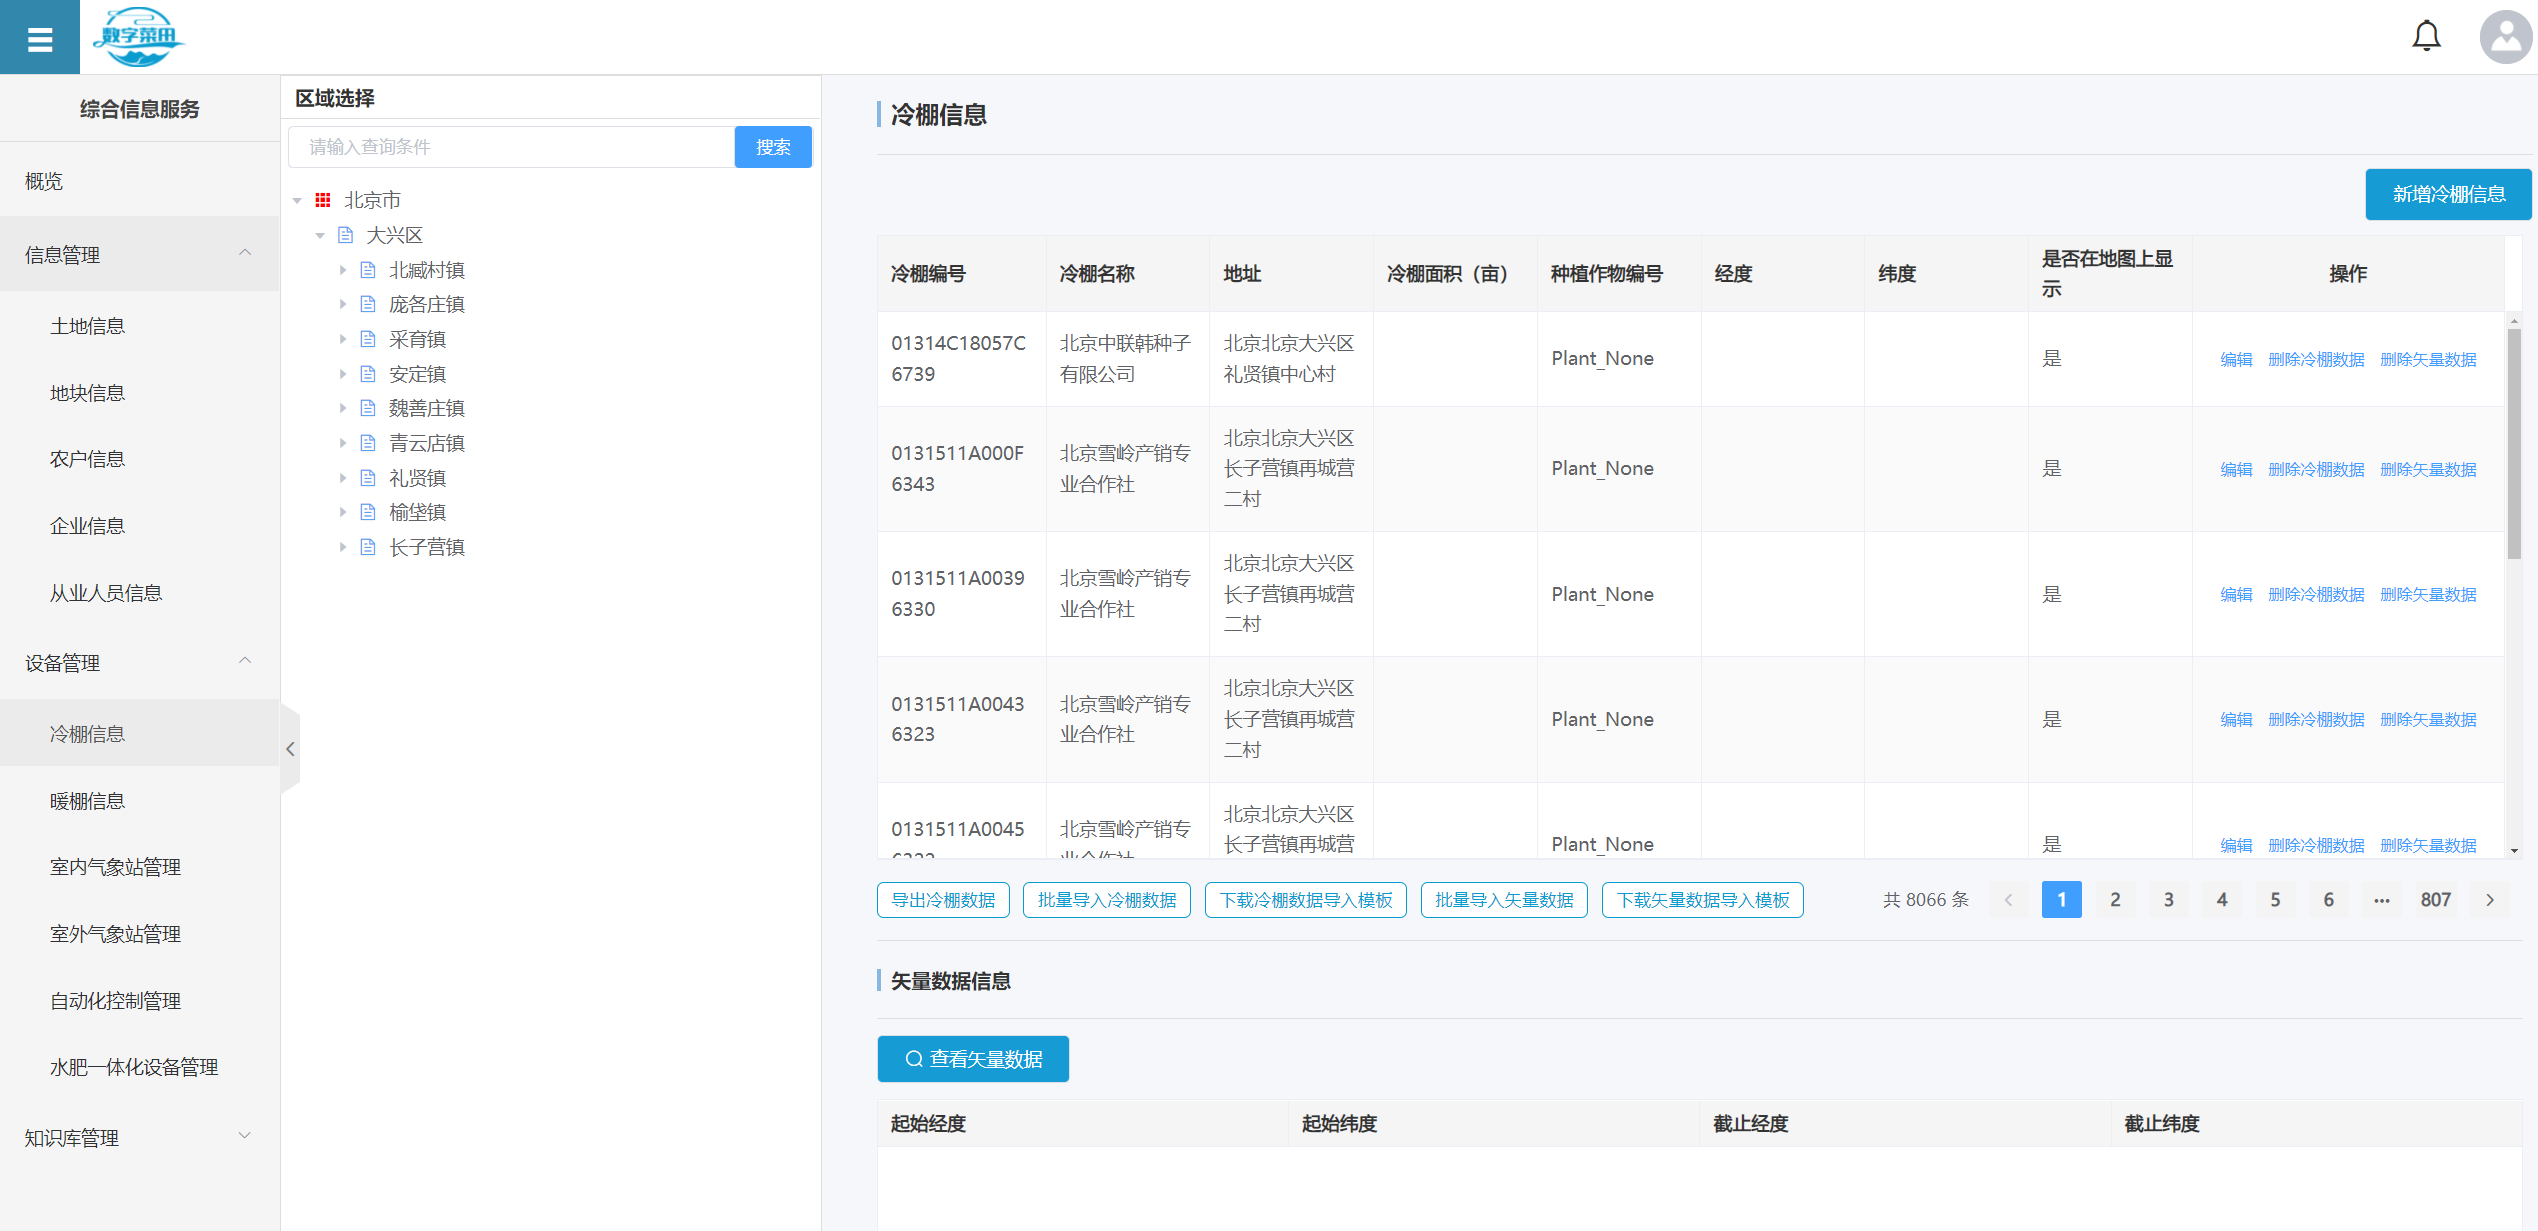This screenshot has height=1231, width=2538.
Task: Open the 自动化控制管理 menu item
Action: [x=140, y=1001]
